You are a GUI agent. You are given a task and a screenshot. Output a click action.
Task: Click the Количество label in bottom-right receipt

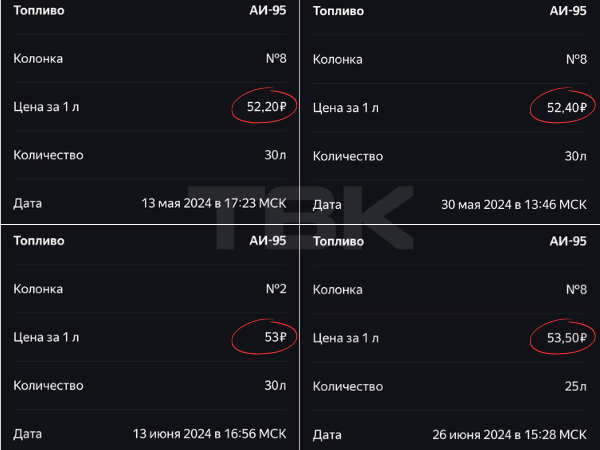coord(348,386)
